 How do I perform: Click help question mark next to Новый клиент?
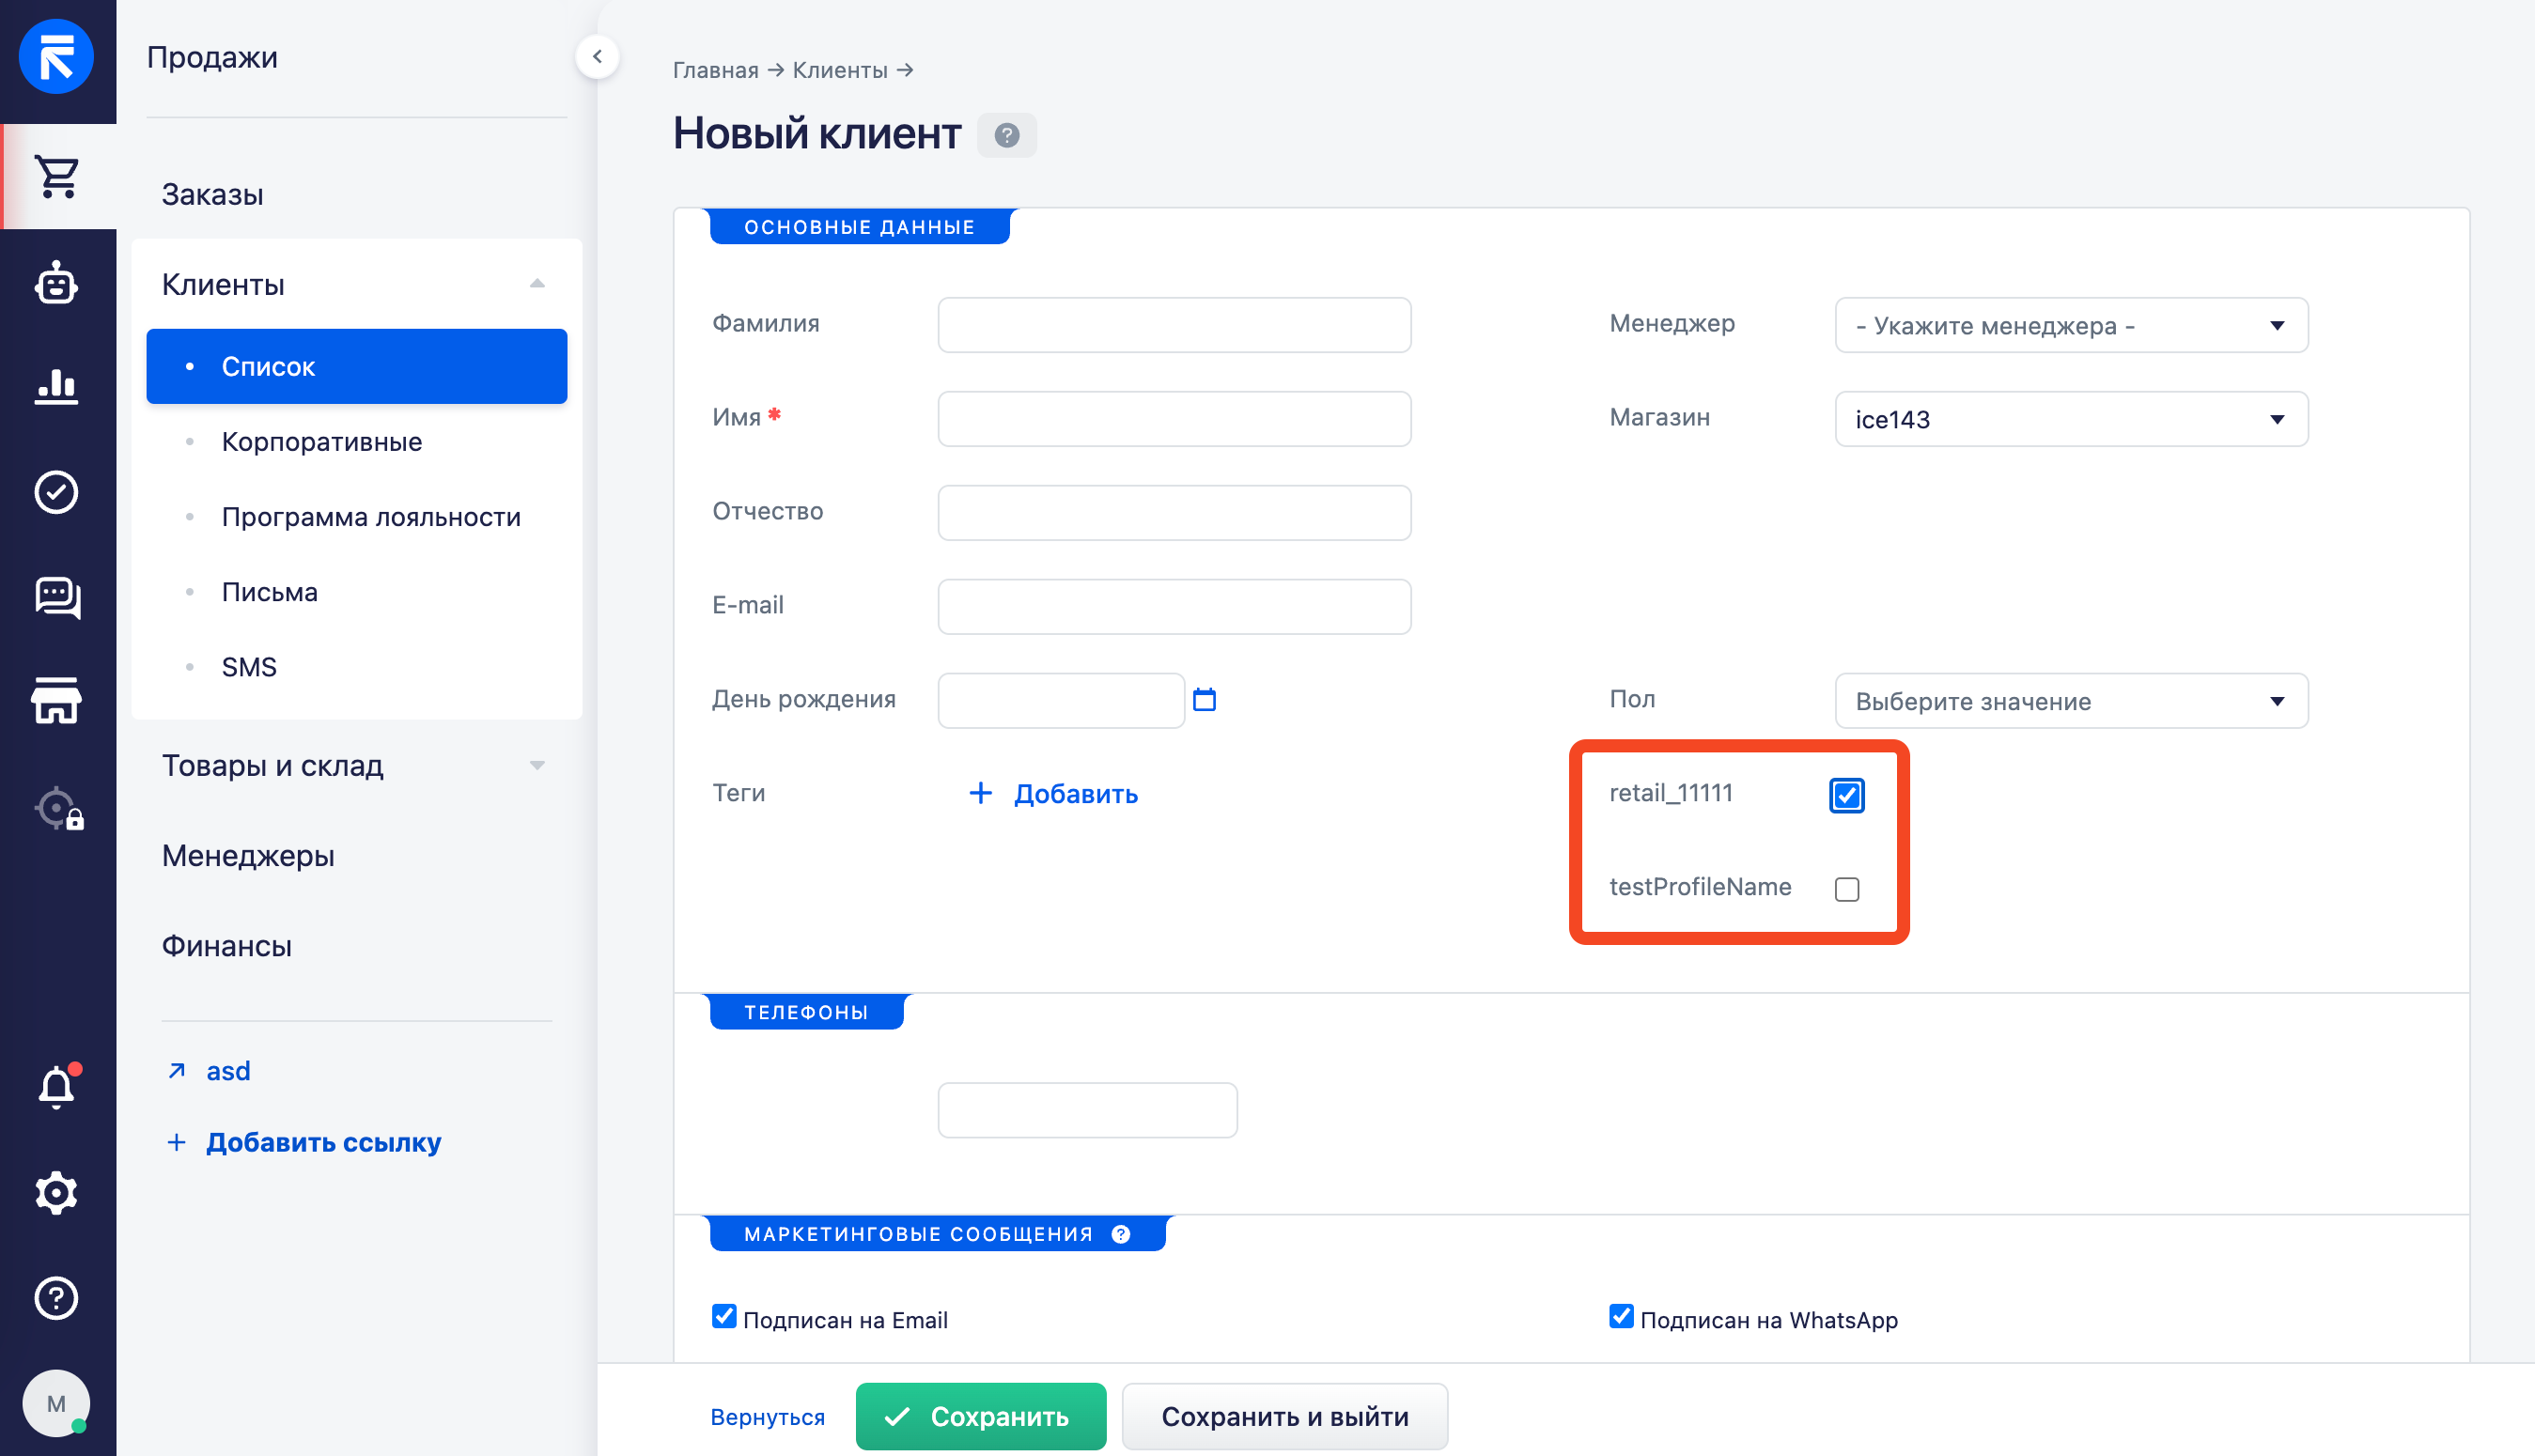(1006, 135)
